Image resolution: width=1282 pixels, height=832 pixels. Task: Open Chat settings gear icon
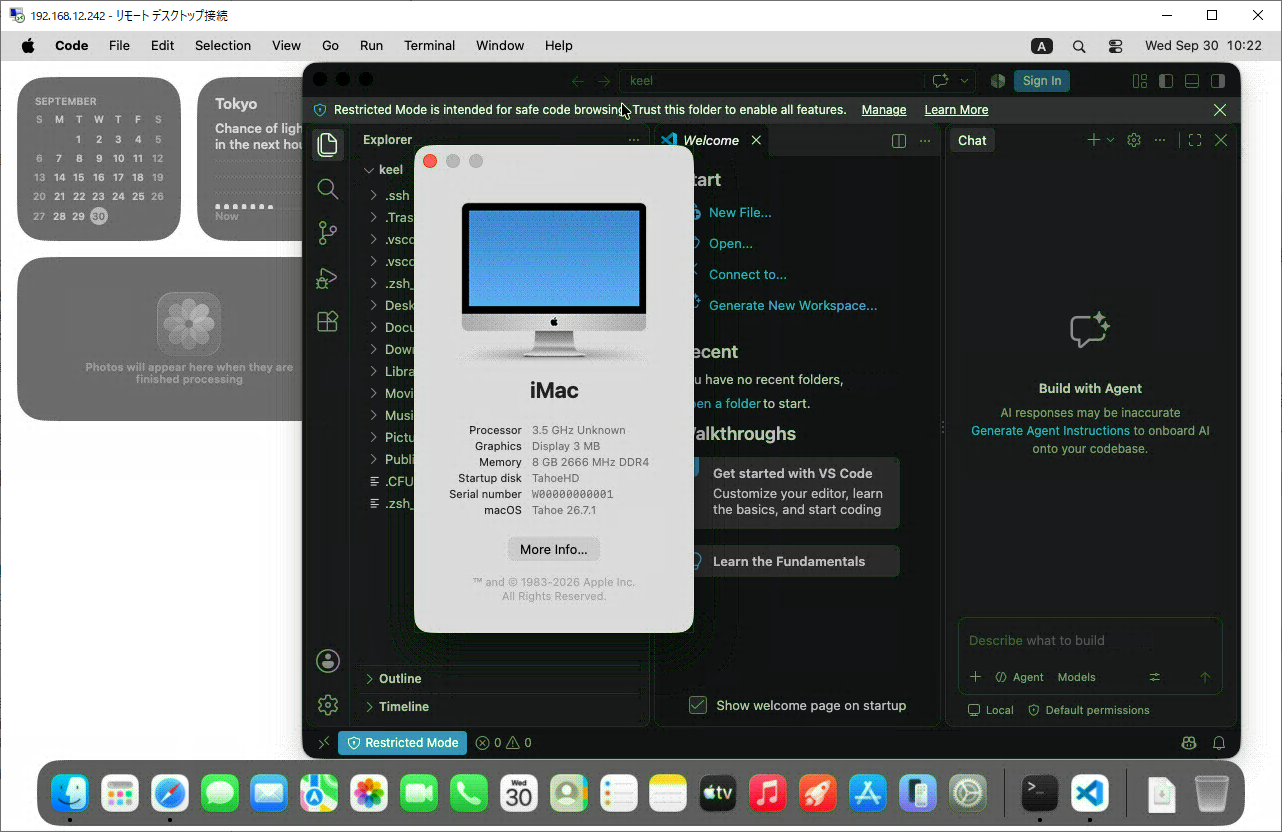[1134, 140]
